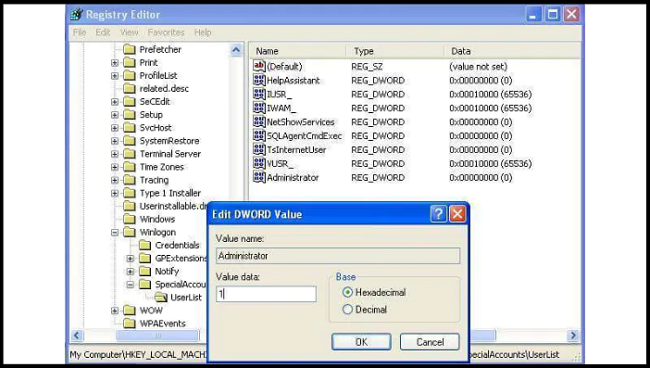Collapse the Winlogon key

click(x=115, y=232)
